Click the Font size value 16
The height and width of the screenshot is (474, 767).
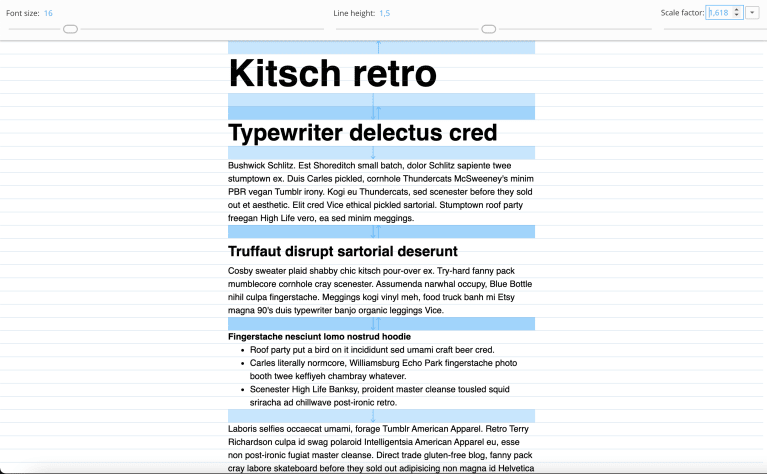(x=48, y=13)
